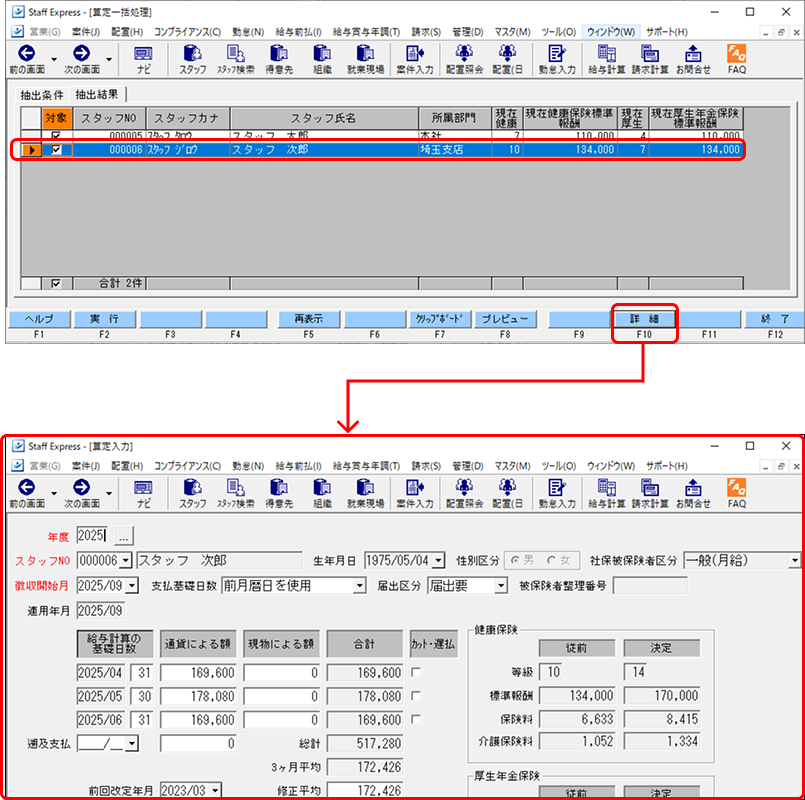Expand 社保被保険者区分 dropdown
This screenshot has height=800, width=805.
coord(795,561)
